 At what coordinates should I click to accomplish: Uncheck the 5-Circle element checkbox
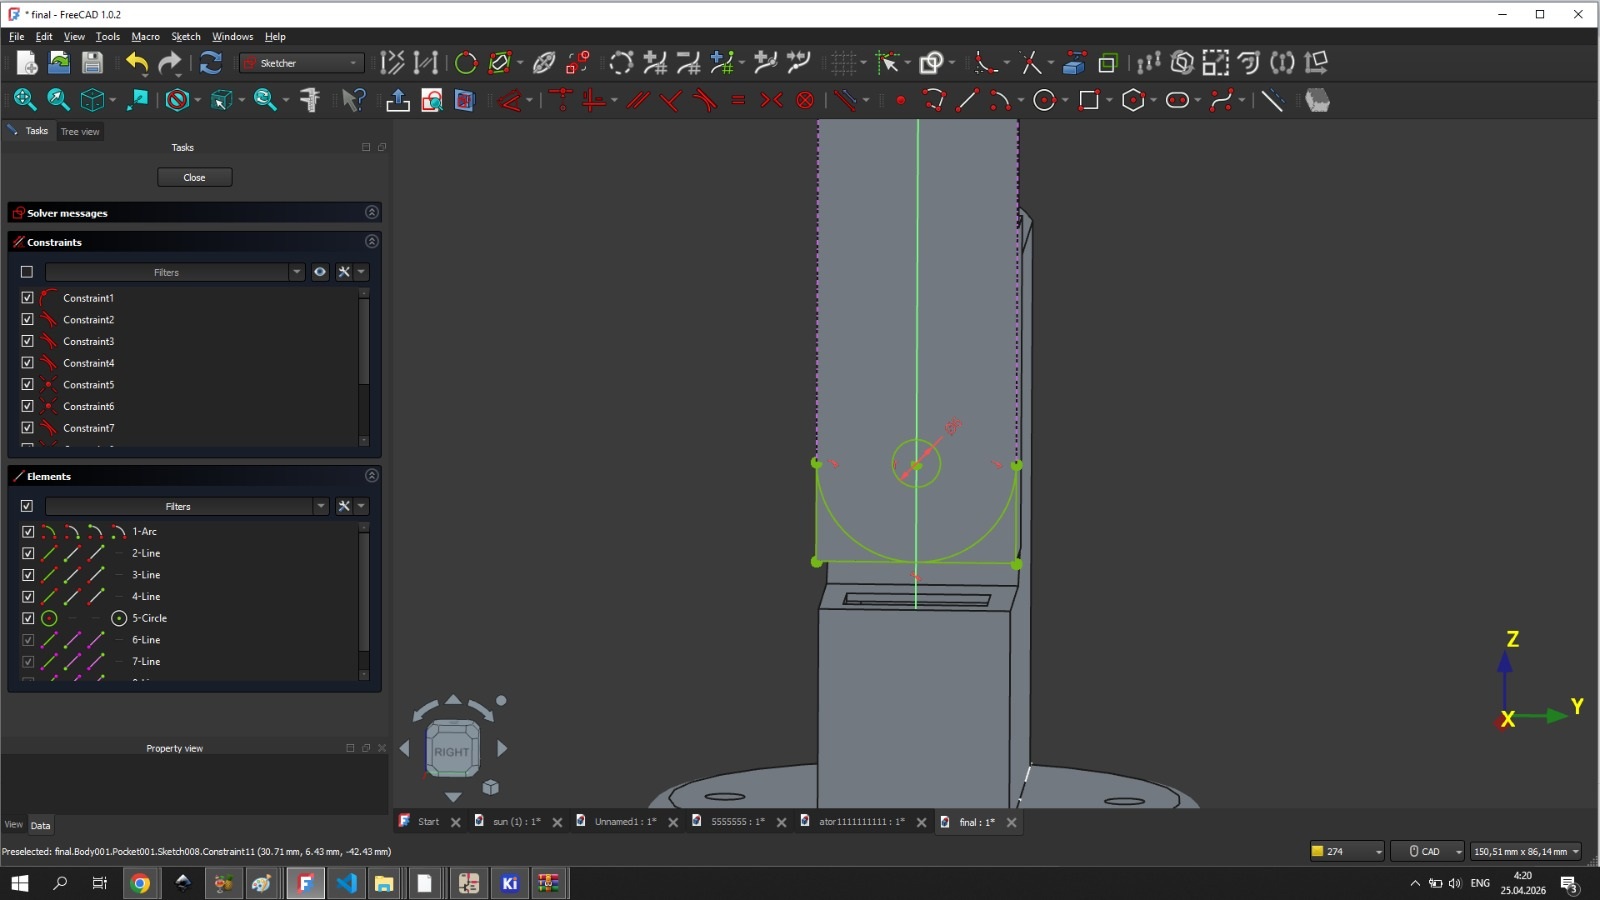(x=27, y=618)
